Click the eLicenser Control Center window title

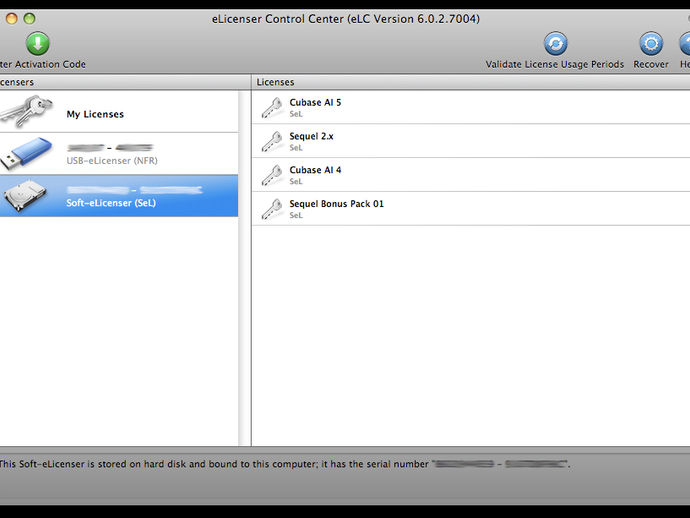(x=346, y=19)
